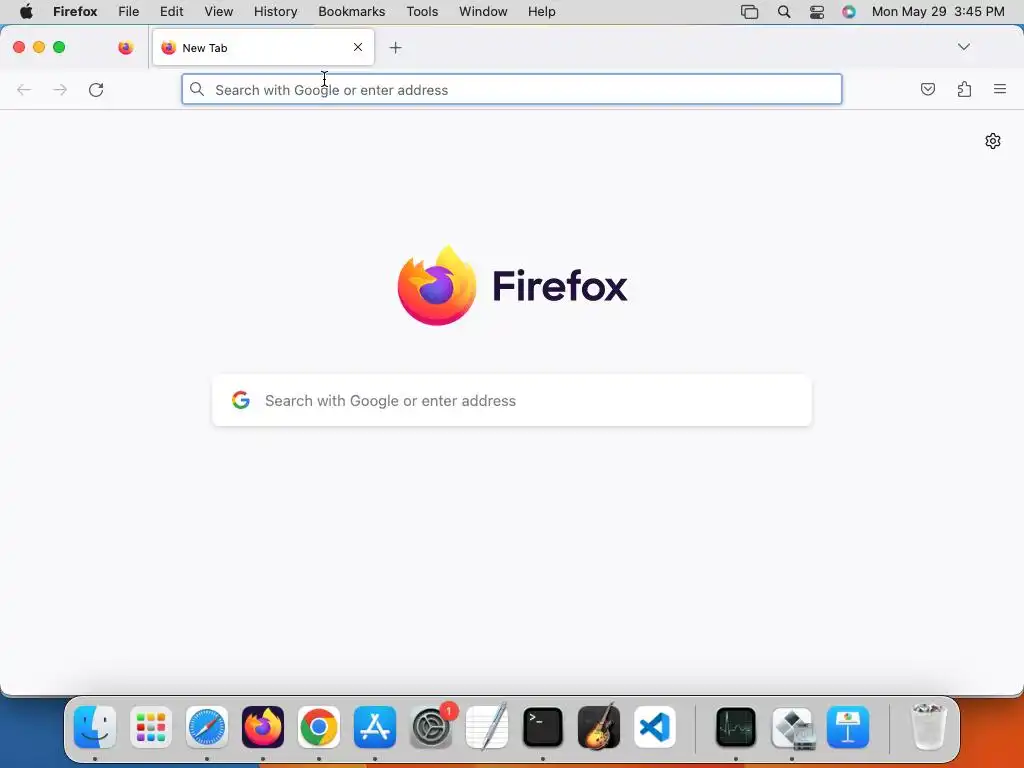Image resolution: width=1024 pixels, height=768 pixels.
Task: Open the Edit menu
Action: tap(172, 12)
